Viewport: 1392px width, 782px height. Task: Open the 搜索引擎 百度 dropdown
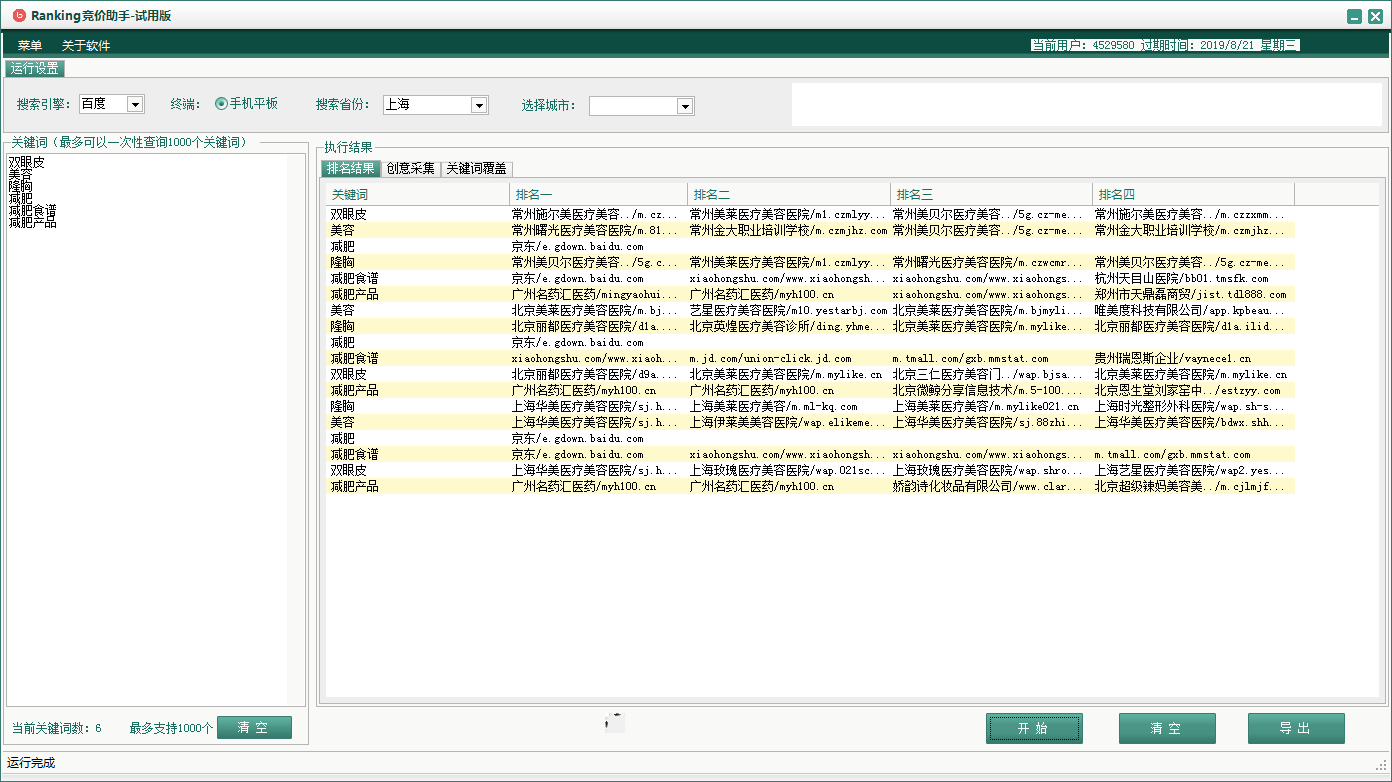tap(135, 104)
